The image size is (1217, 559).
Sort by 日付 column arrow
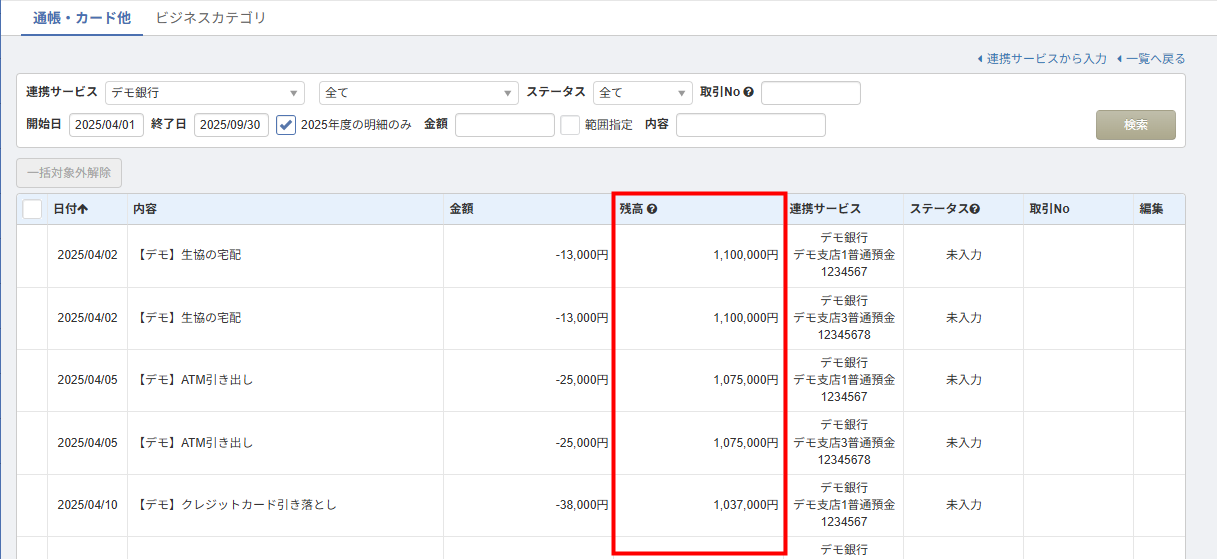point(82,209)
